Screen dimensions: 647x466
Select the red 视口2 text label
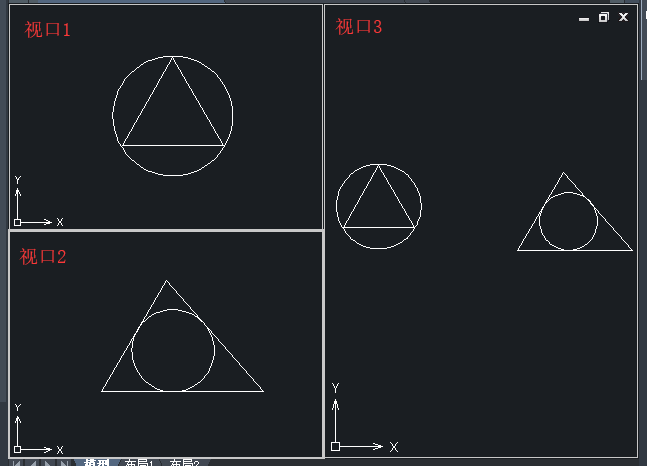43,257
